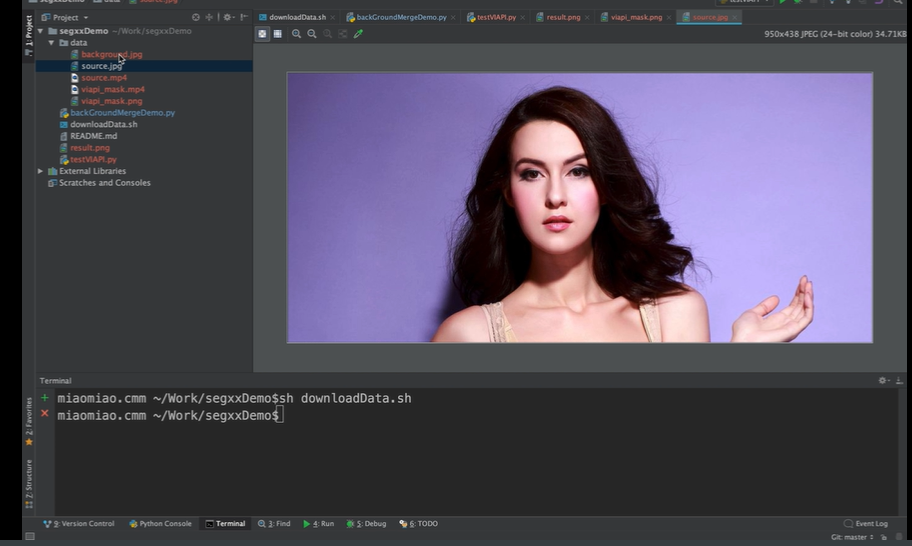The height and width of the screenshot is (546, 912).
Task: Close the viapi_mask.png editor tab
Action: click(669, 17)
